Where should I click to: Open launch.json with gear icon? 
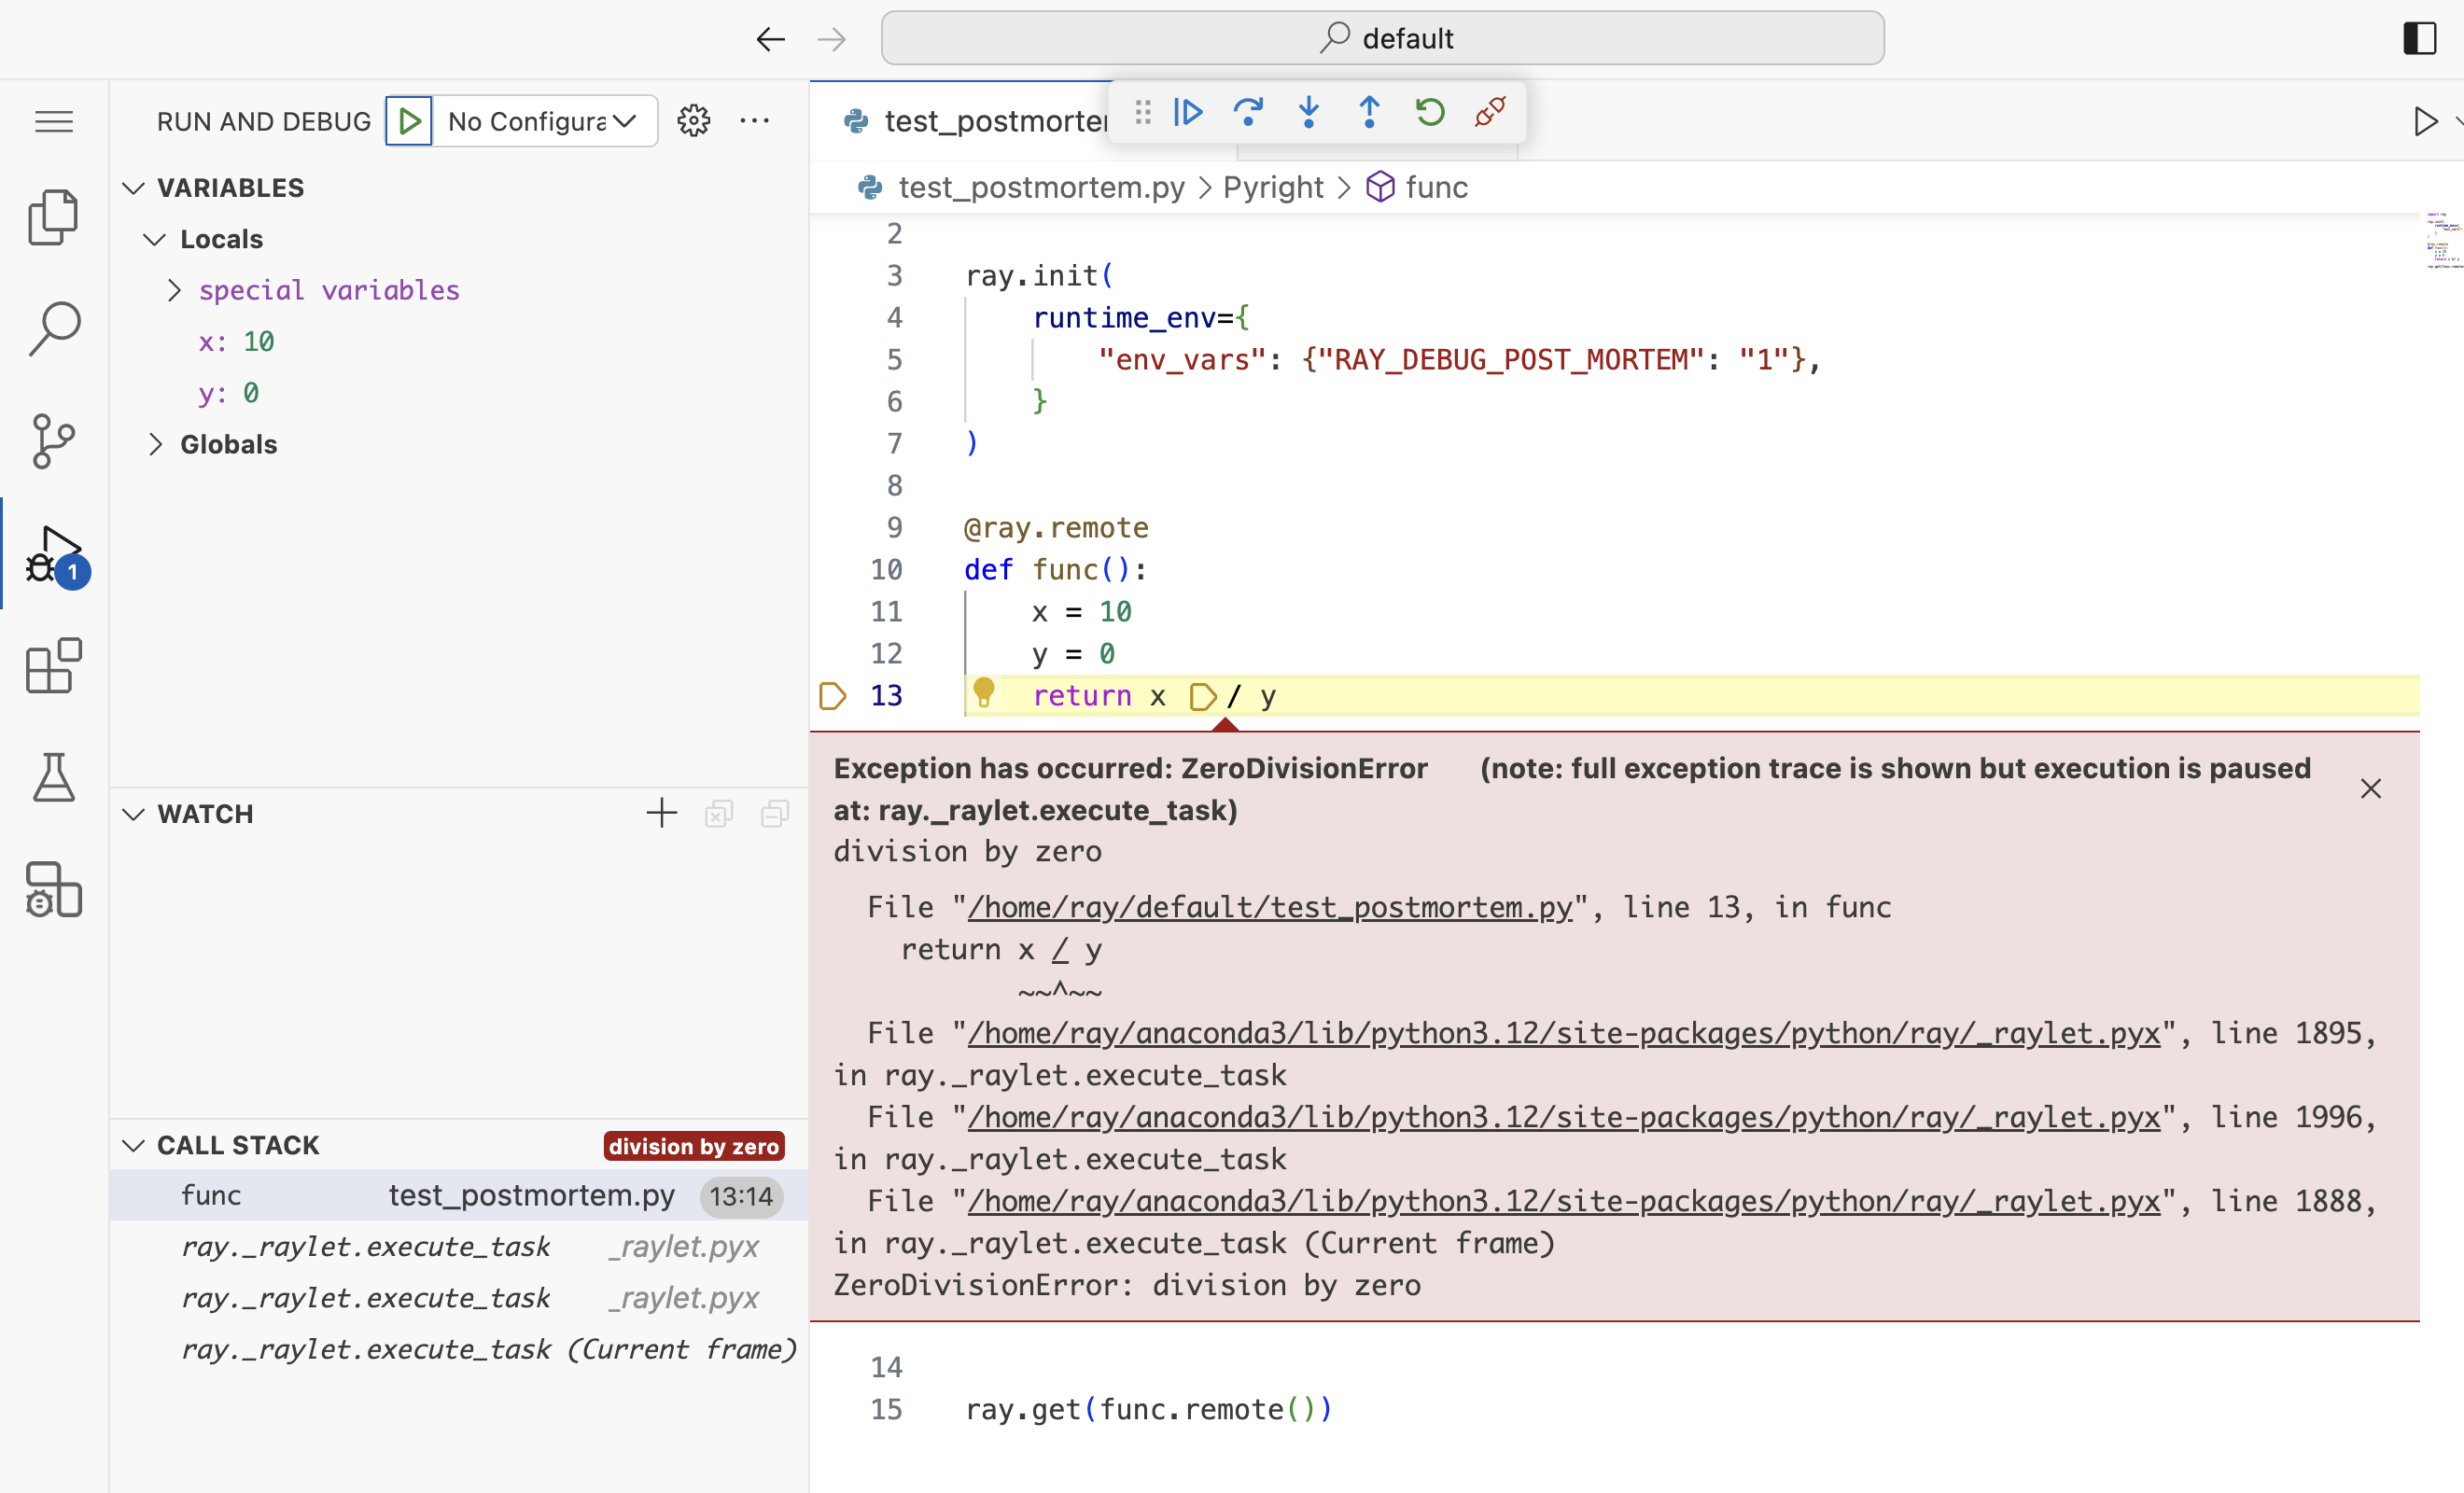pyautogui.click(x=693, y=121)
